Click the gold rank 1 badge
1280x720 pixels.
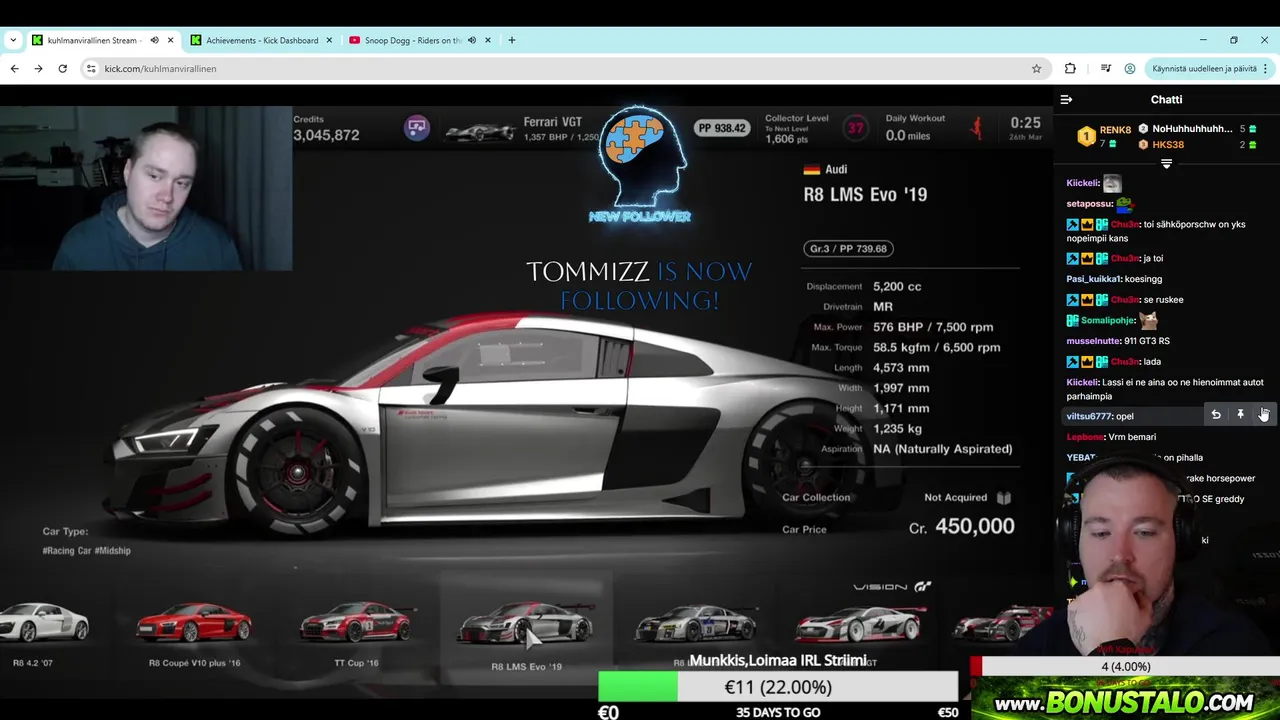click(1086, 136)
